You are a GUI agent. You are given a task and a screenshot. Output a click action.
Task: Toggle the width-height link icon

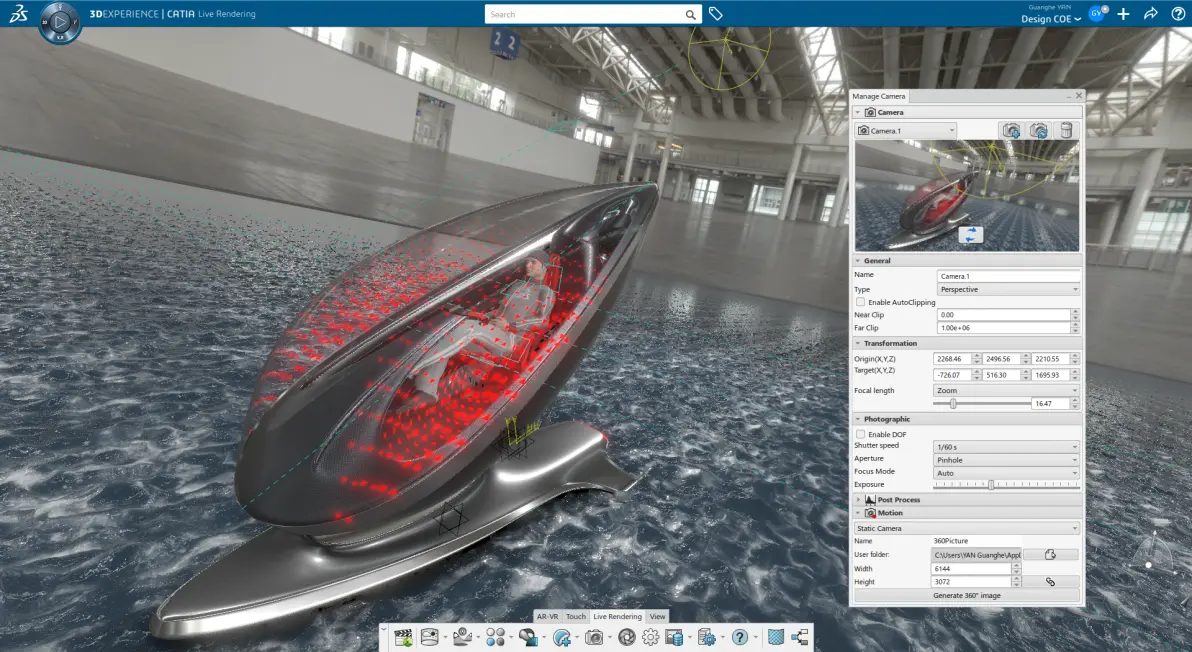coord(1051,582)
